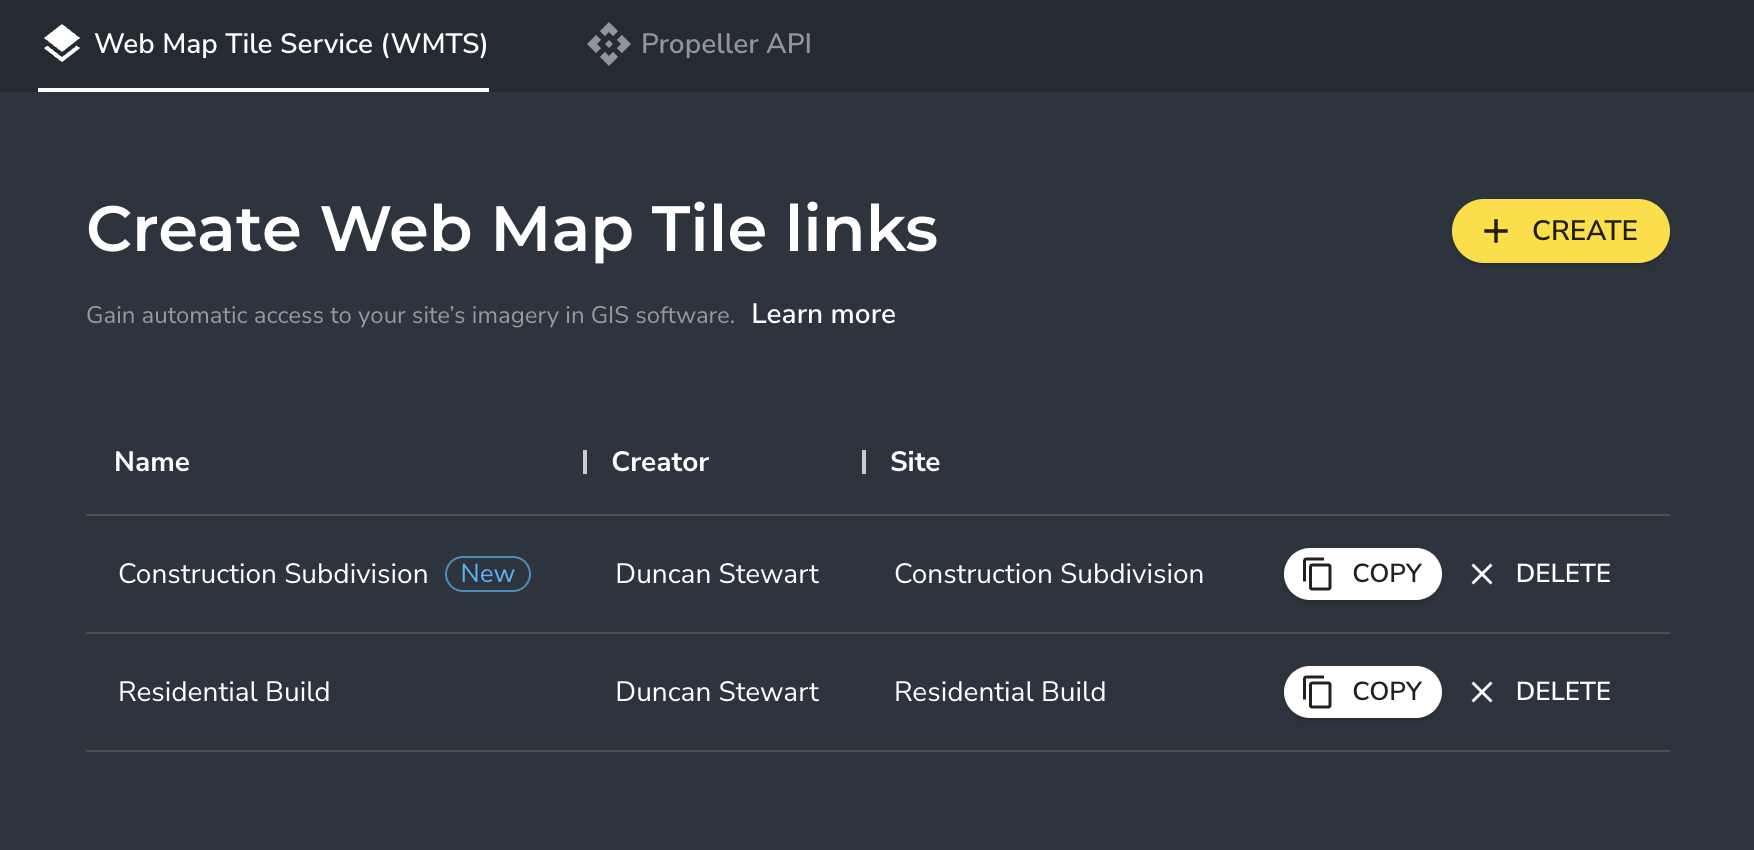
Task: Click the plus icon on Create button
Action: [x=1495, y=231]
